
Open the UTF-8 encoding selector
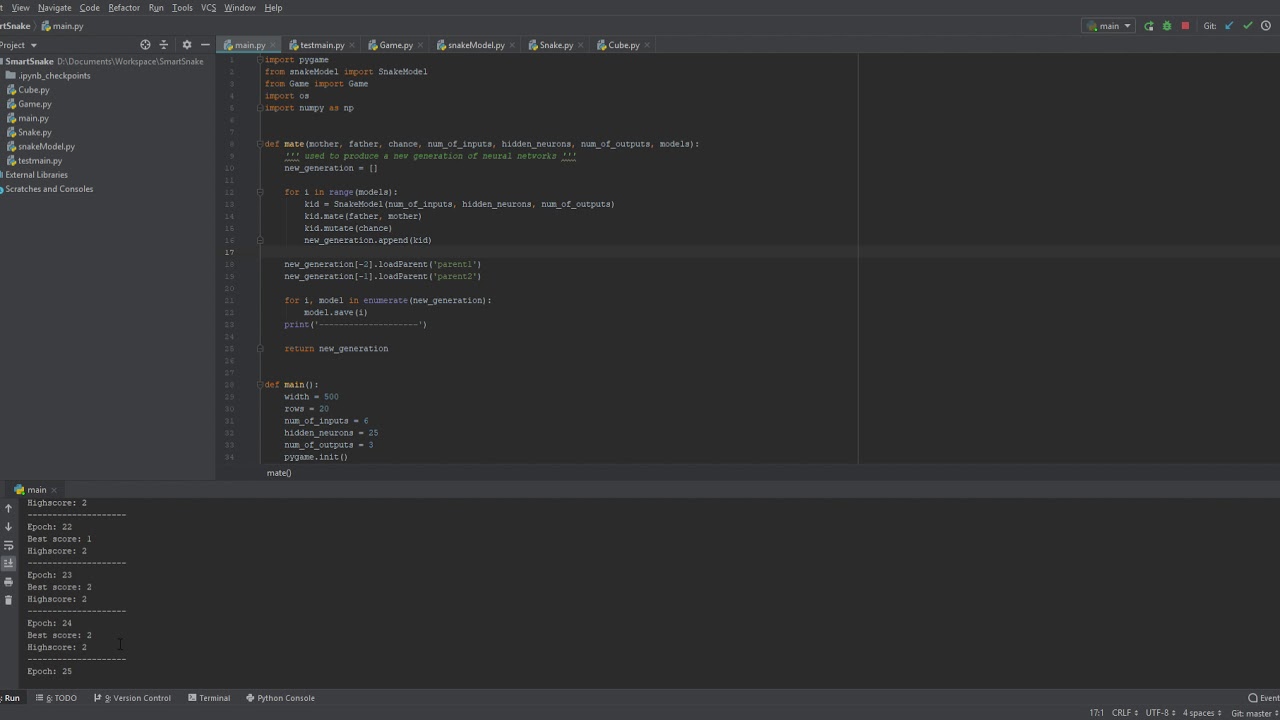(1160, 713)
